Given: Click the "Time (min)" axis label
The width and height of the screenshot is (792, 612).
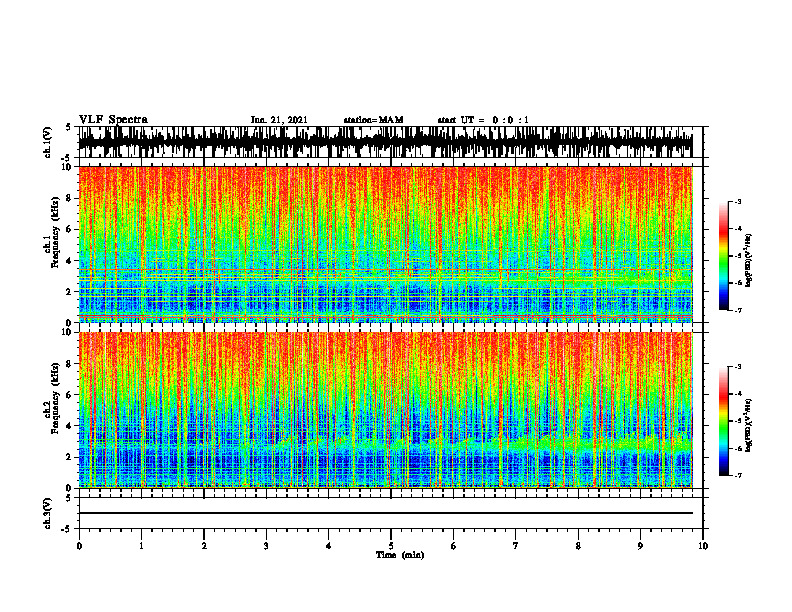Looking at the screenshot, I should pyautogui.click(x=400, y=555).
